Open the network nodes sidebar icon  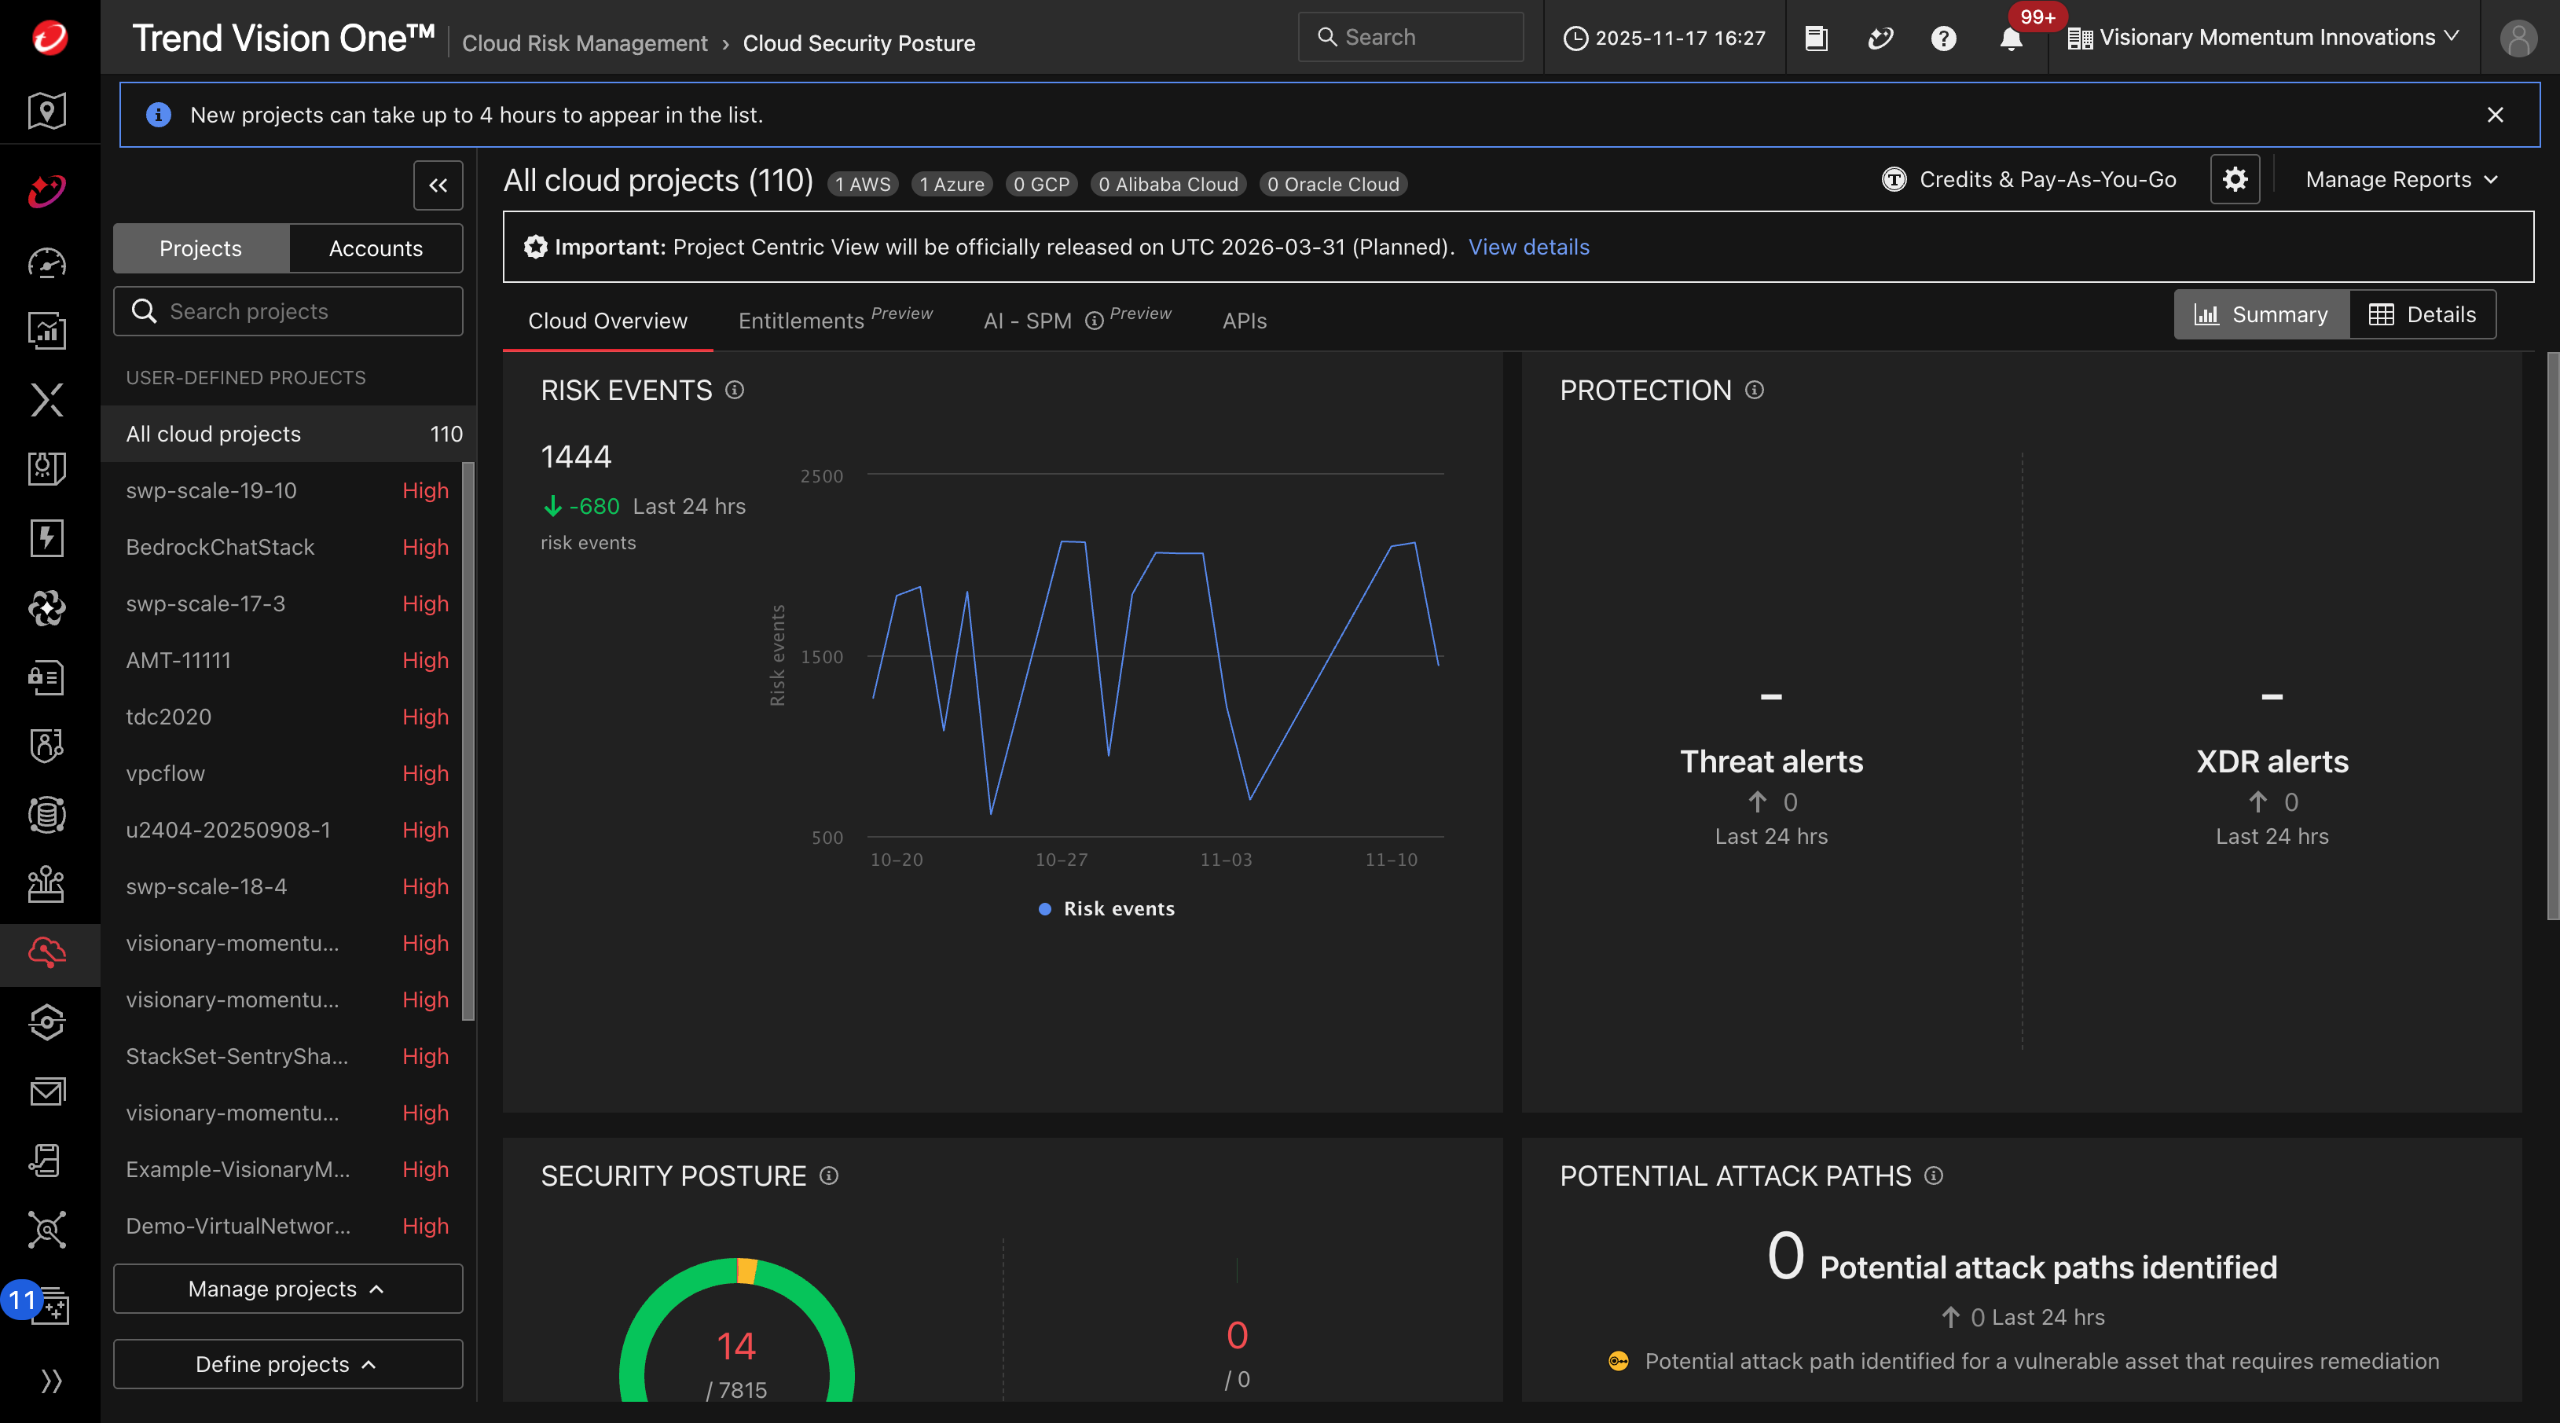47,1229
